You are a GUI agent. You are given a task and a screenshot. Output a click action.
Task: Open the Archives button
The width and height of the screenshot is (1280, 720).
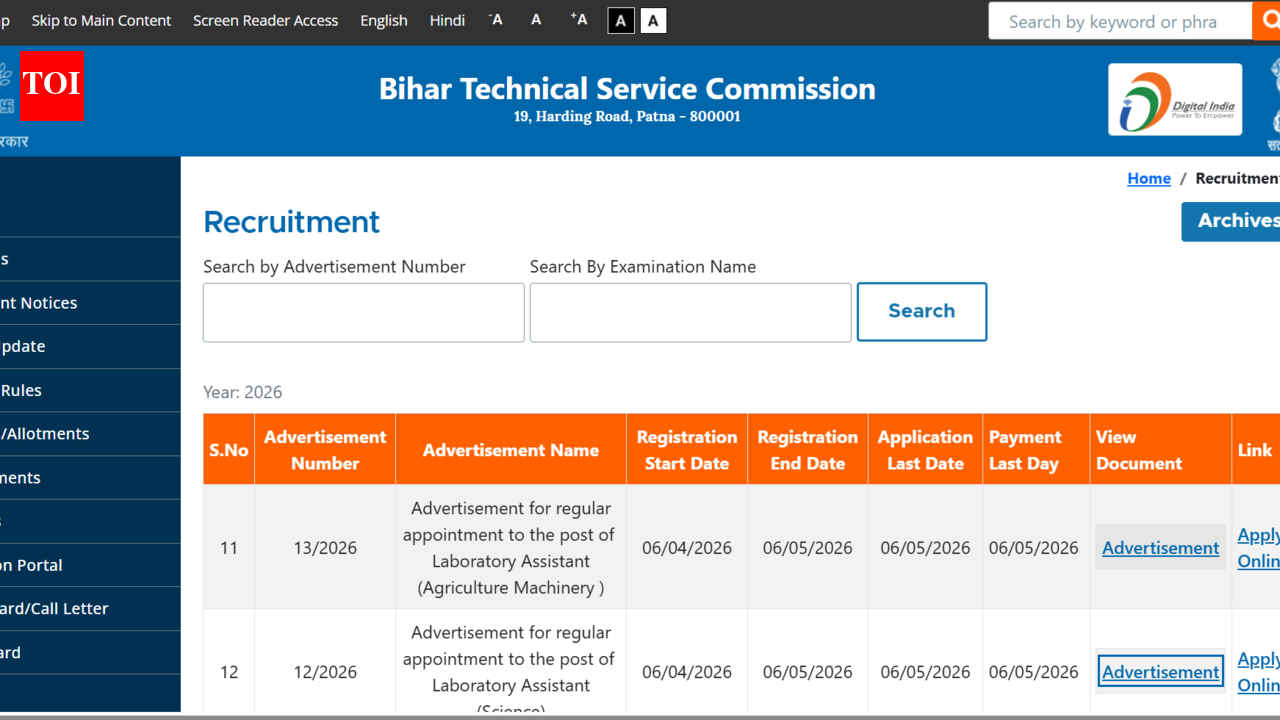click(1231, 221)
